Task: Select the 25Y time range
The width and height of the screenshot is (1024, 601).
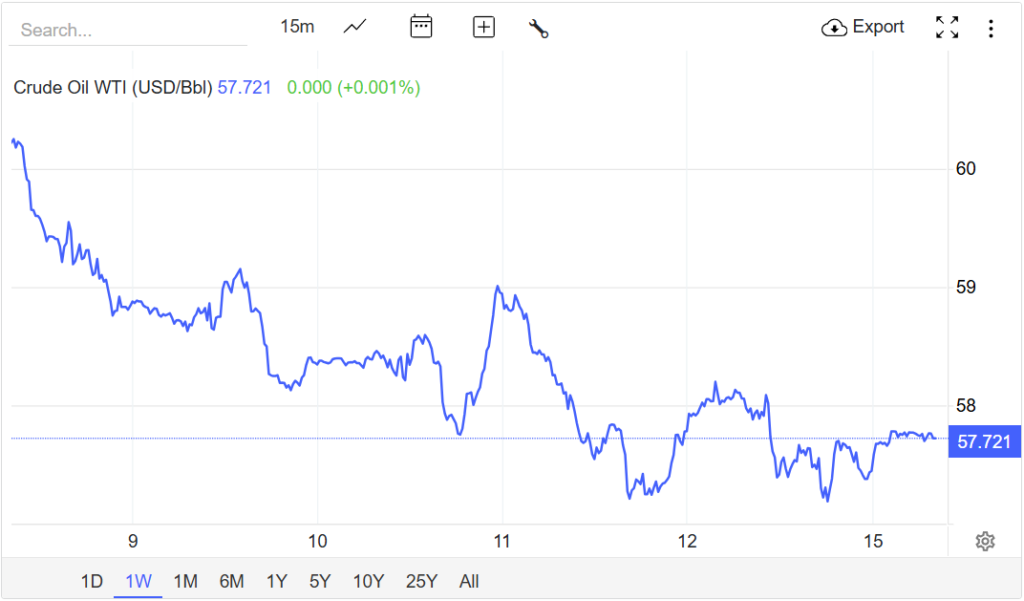Action: pos(421,581)
